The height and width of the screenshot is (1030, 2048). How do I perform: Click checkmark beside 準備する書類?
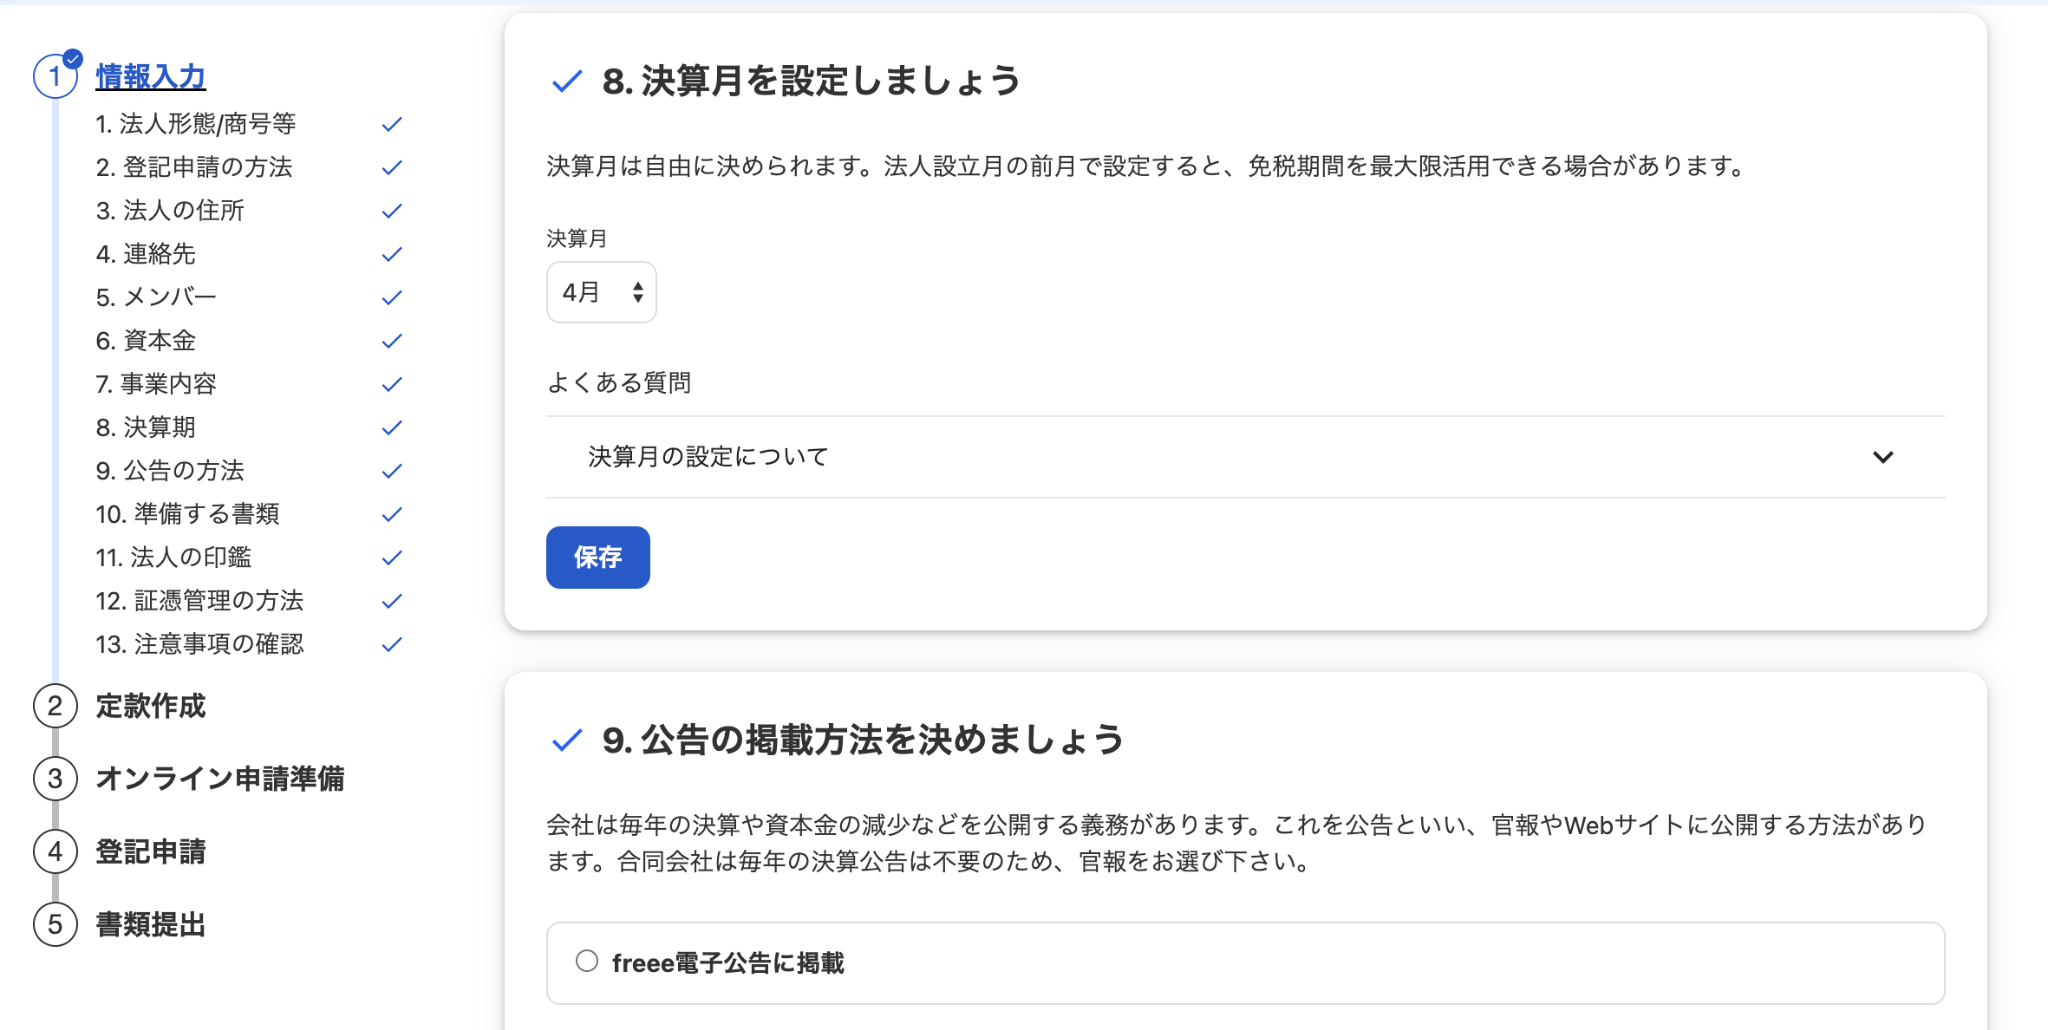click(x=392, y=514)
